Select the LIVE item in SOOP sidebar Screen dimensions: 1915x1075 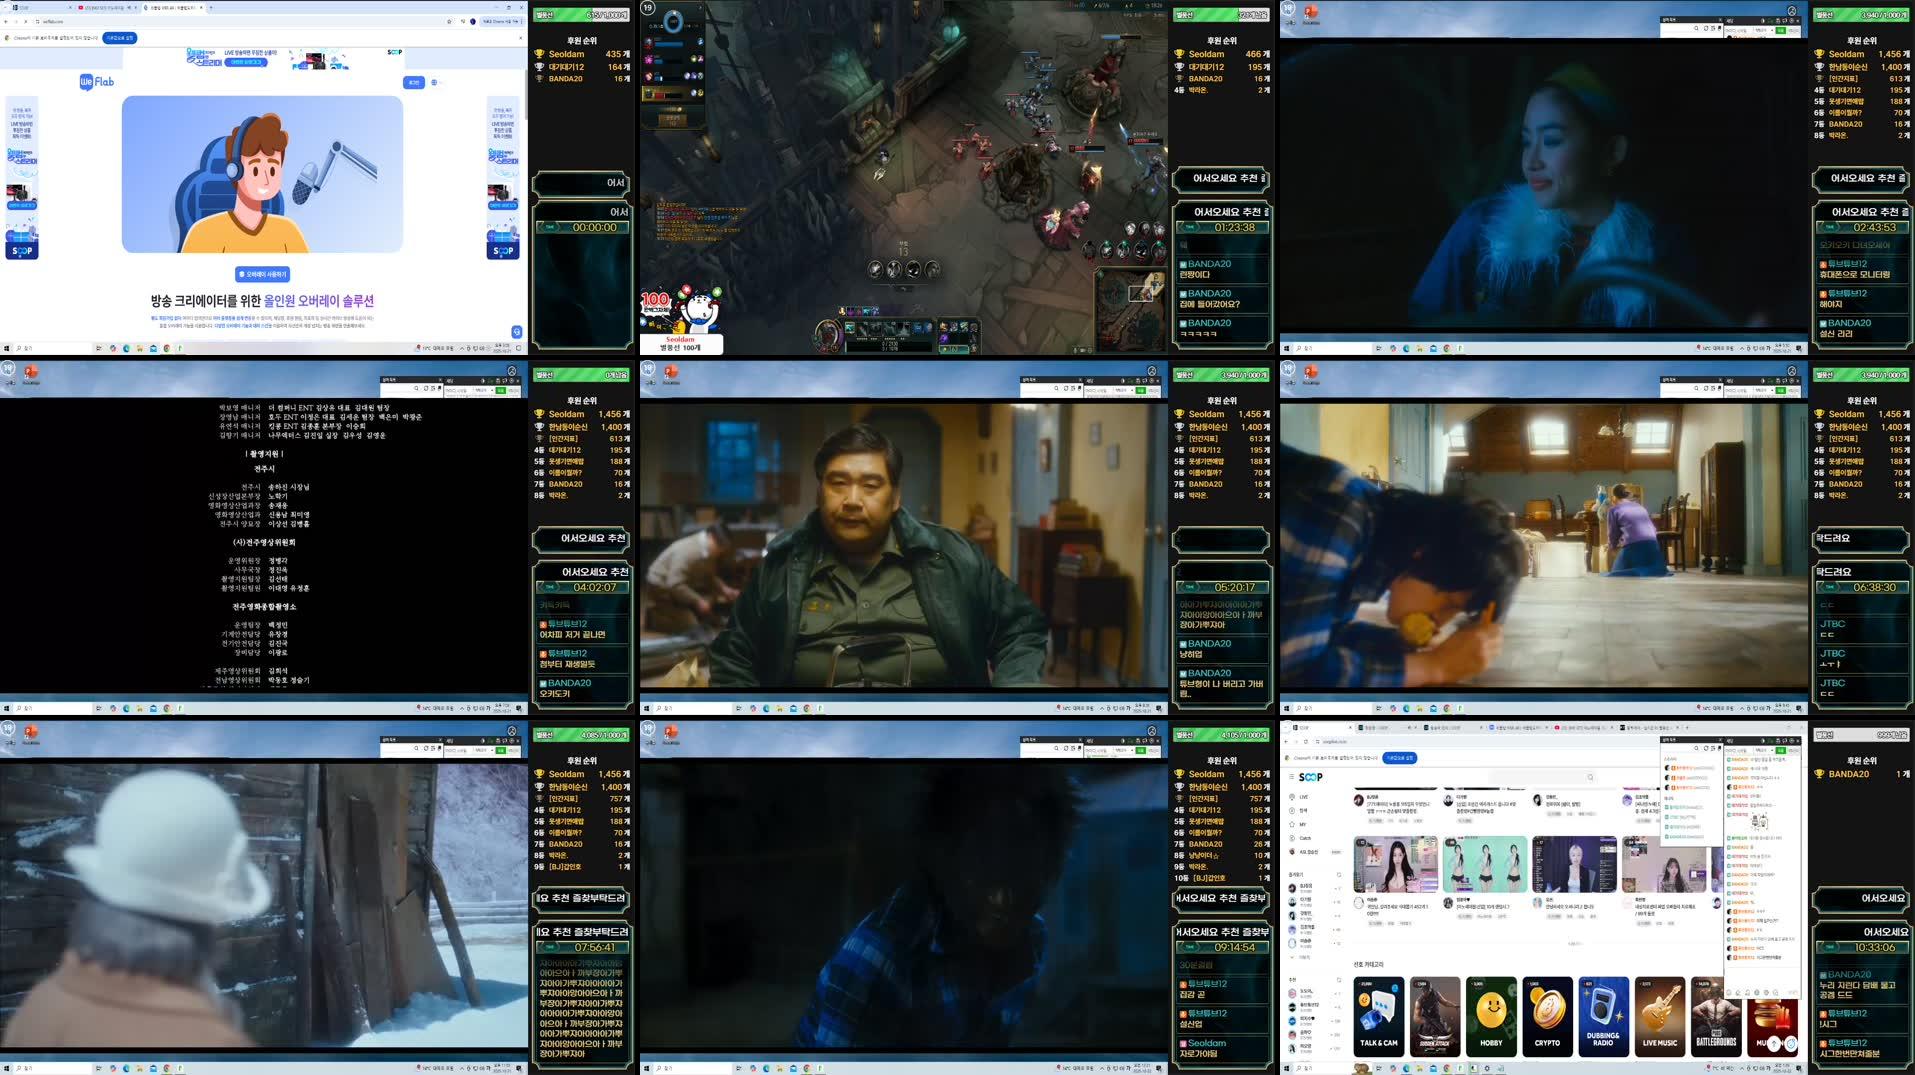click(x=1303, y=797)
